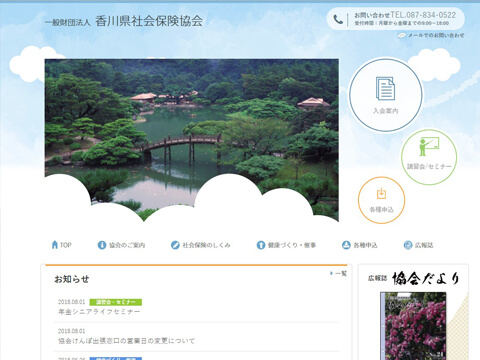Open 各種申込 navigation menu item
This screenshot has height=360, width=480.
tap(365, 245)
